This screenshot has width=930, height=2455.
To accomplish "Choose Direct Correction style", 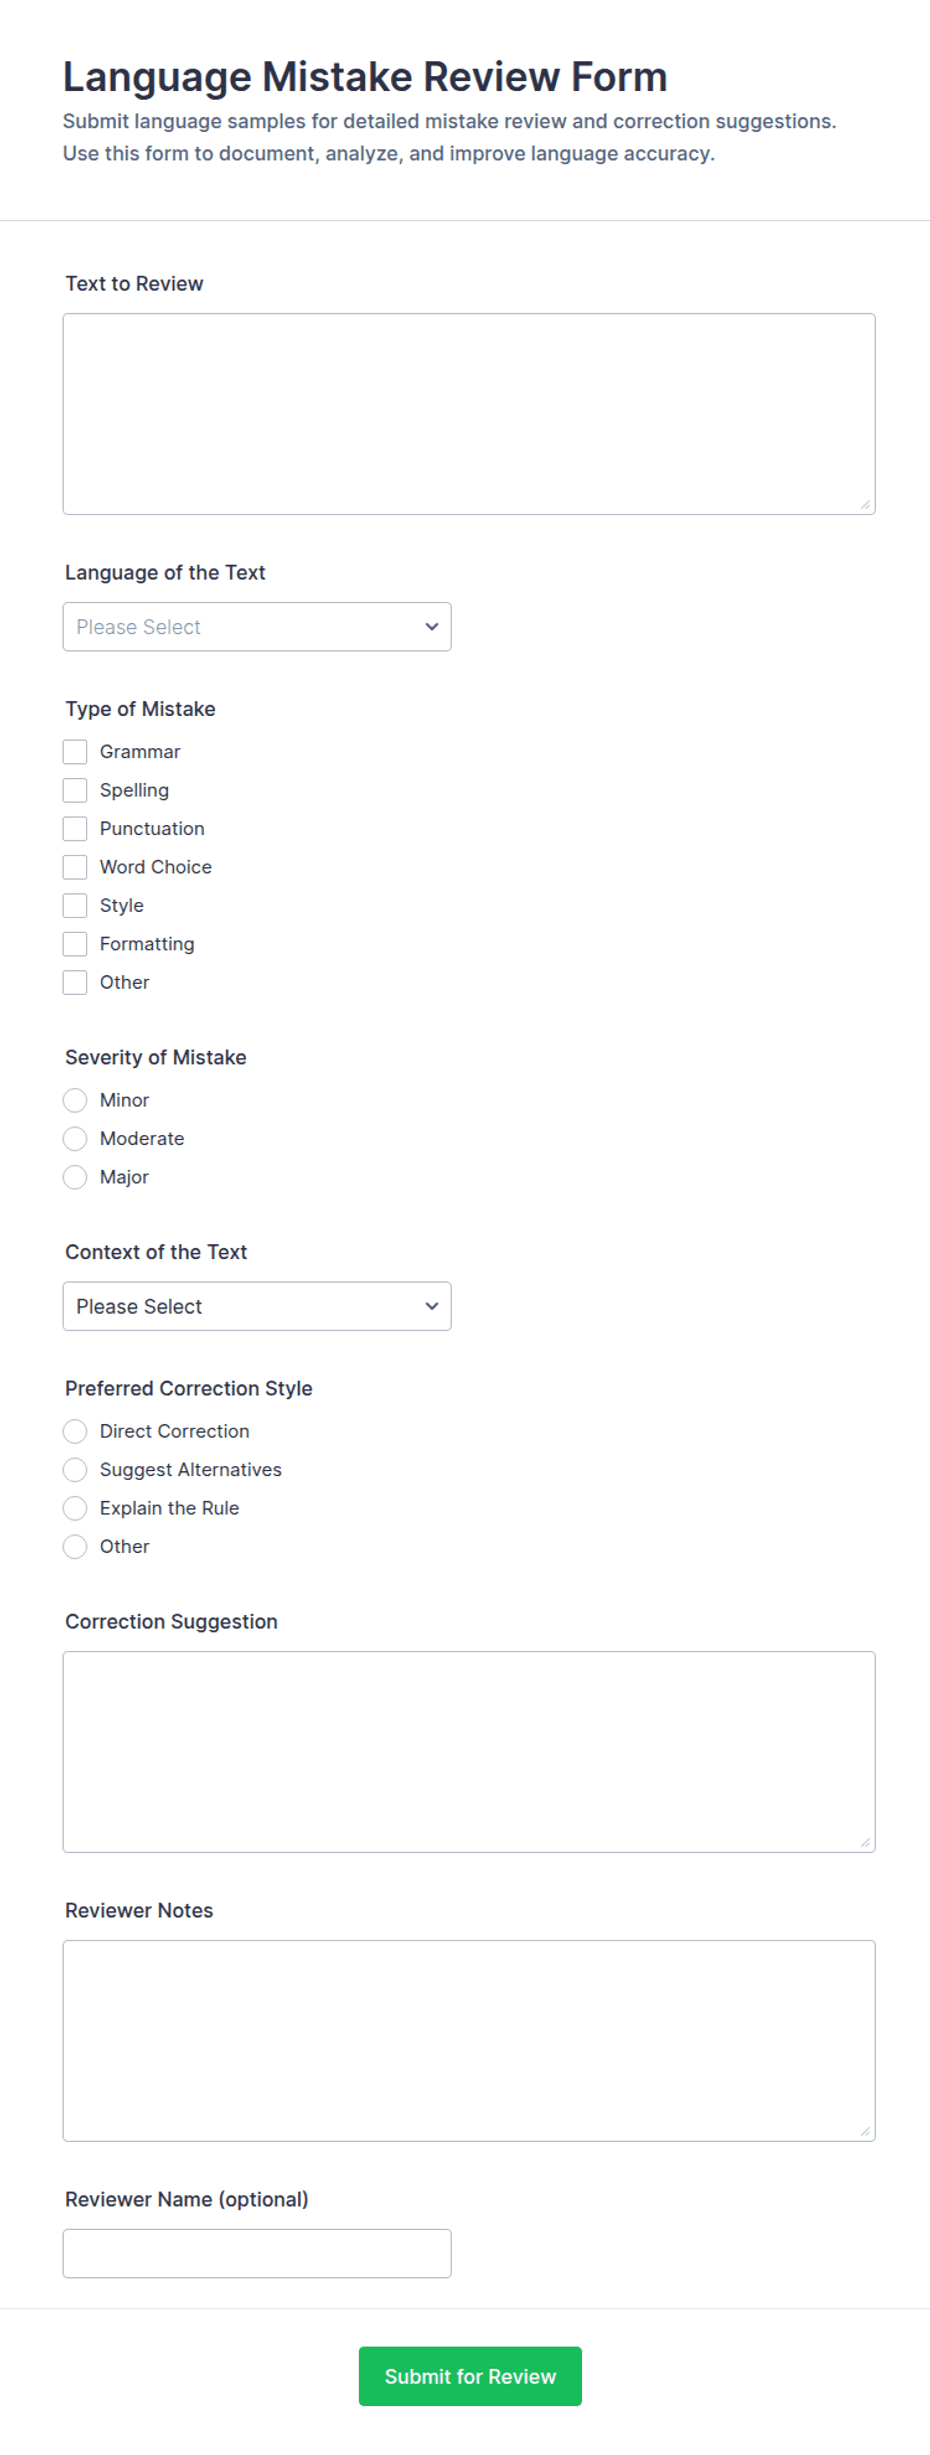I will tap(75, 1432).
